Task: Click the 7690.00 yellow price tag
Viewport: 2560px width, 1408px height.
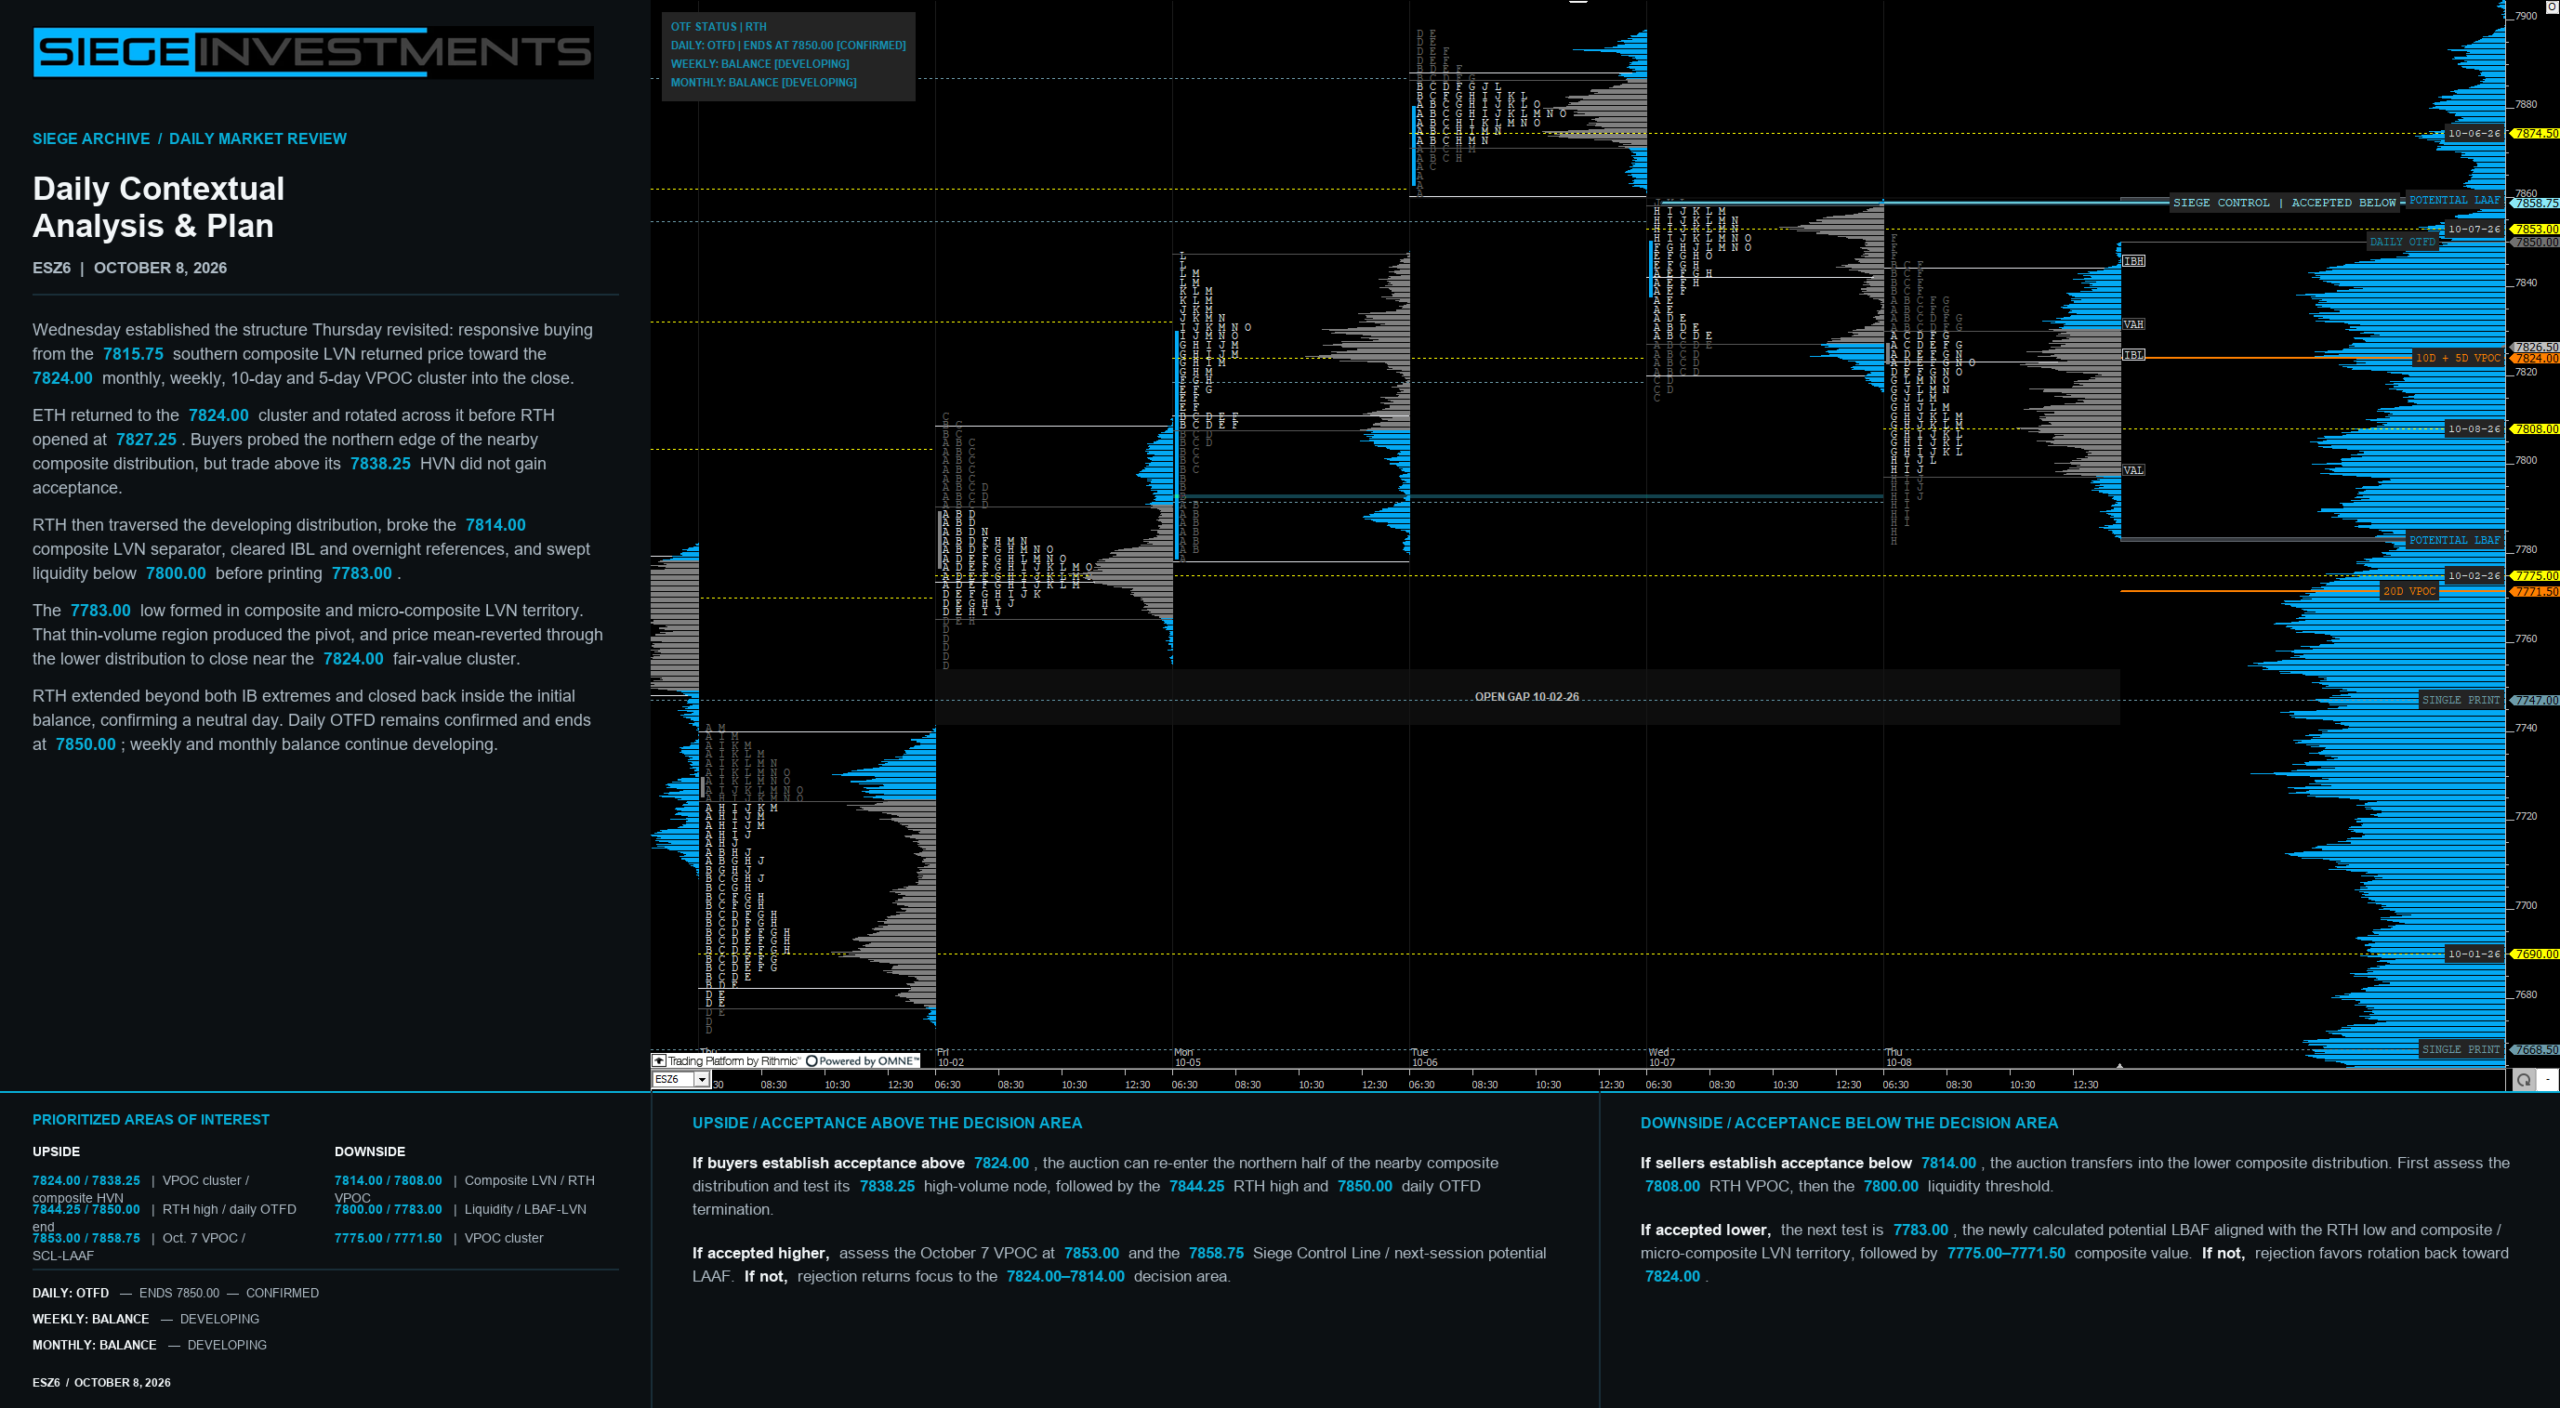Action: (2537, 954)
